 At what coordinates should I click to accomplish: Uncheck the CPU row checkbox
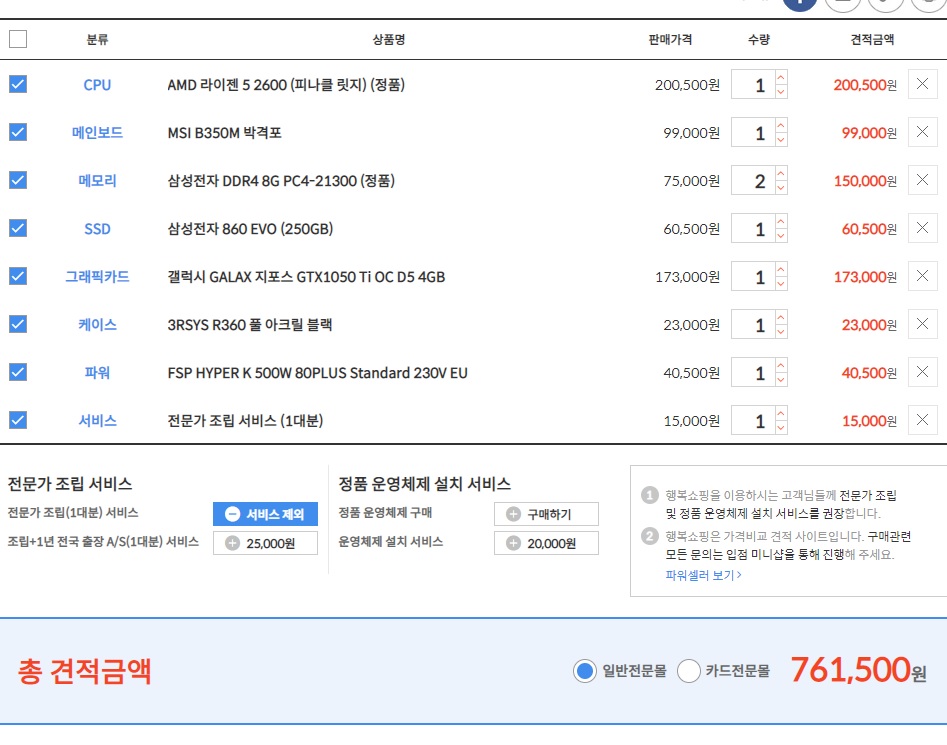pos(18,84)
